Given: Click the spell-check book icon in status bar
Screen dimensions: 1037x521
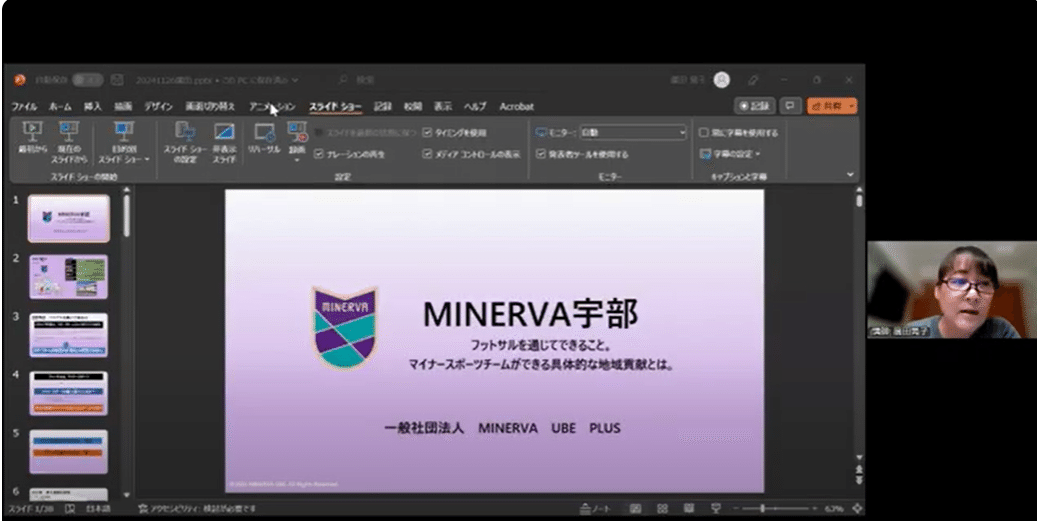Looking at the screenshot, I should click(69, 509).
